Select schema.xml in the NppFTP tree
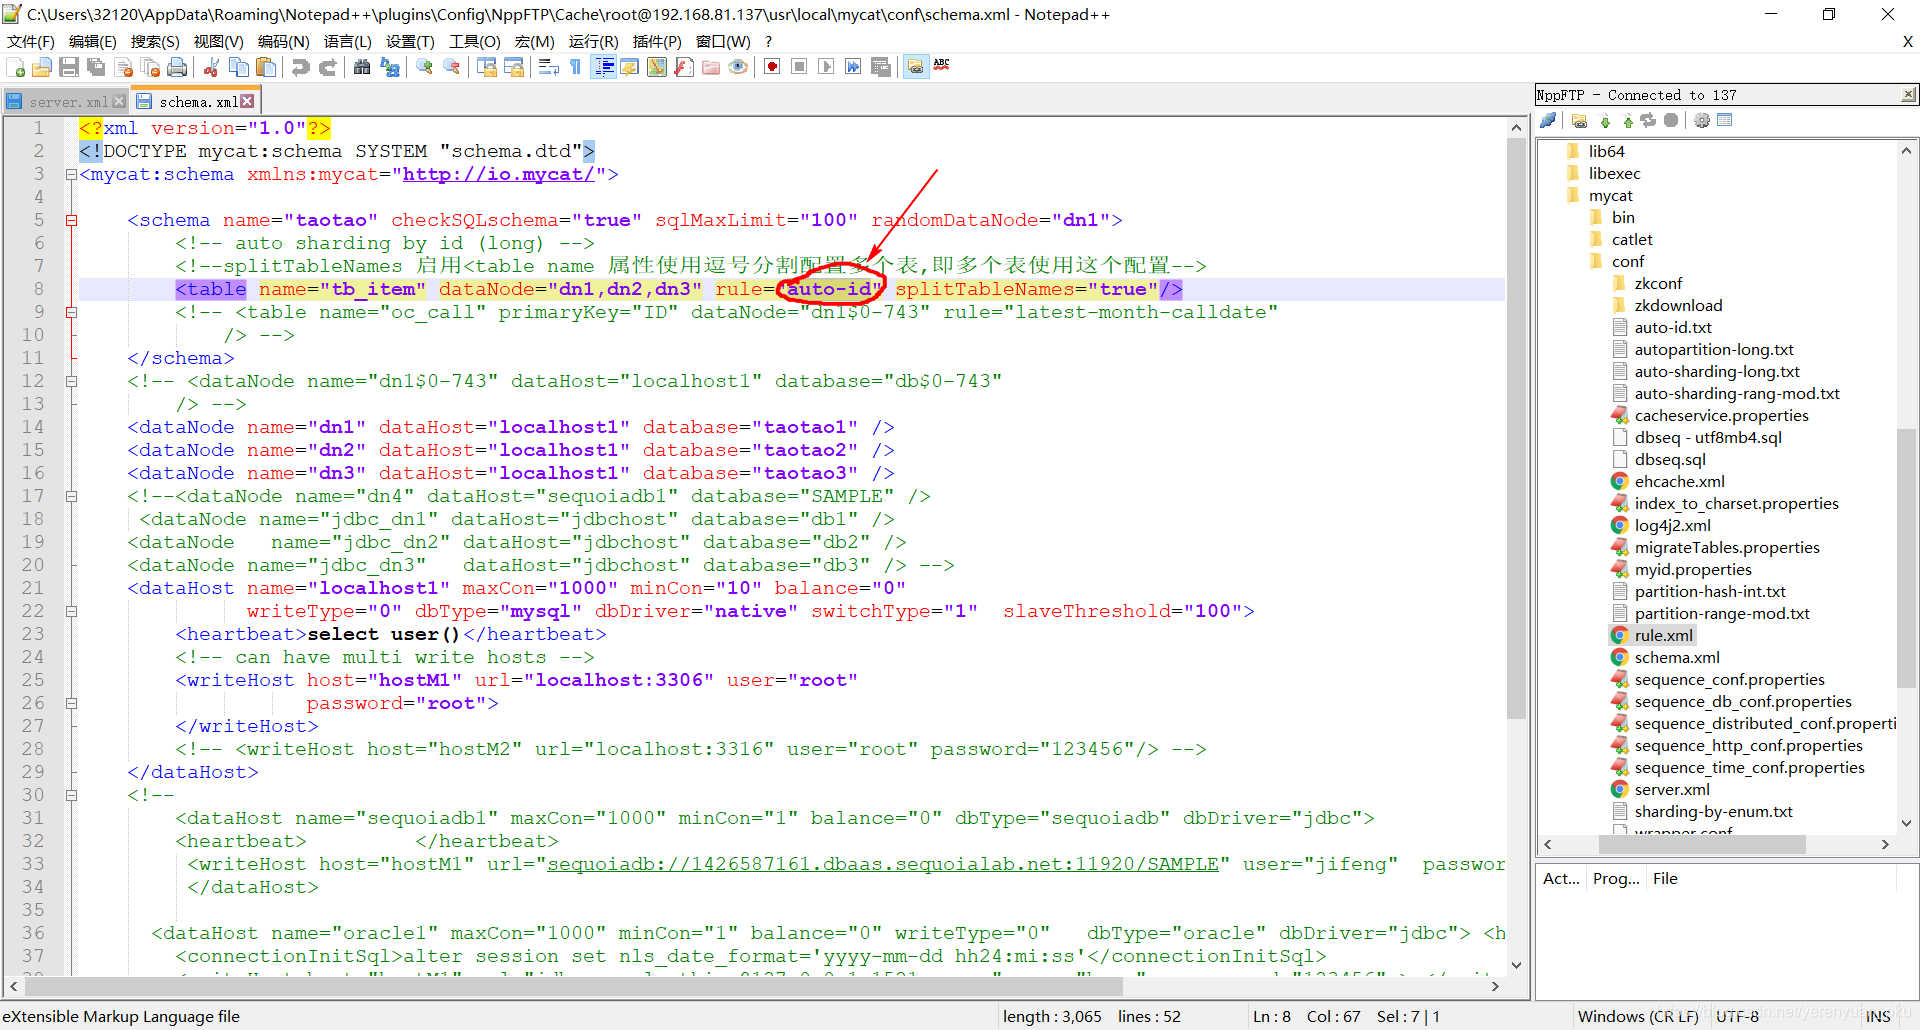The height and width of the screenshot is (1030, 1920). coord(1677,657)
